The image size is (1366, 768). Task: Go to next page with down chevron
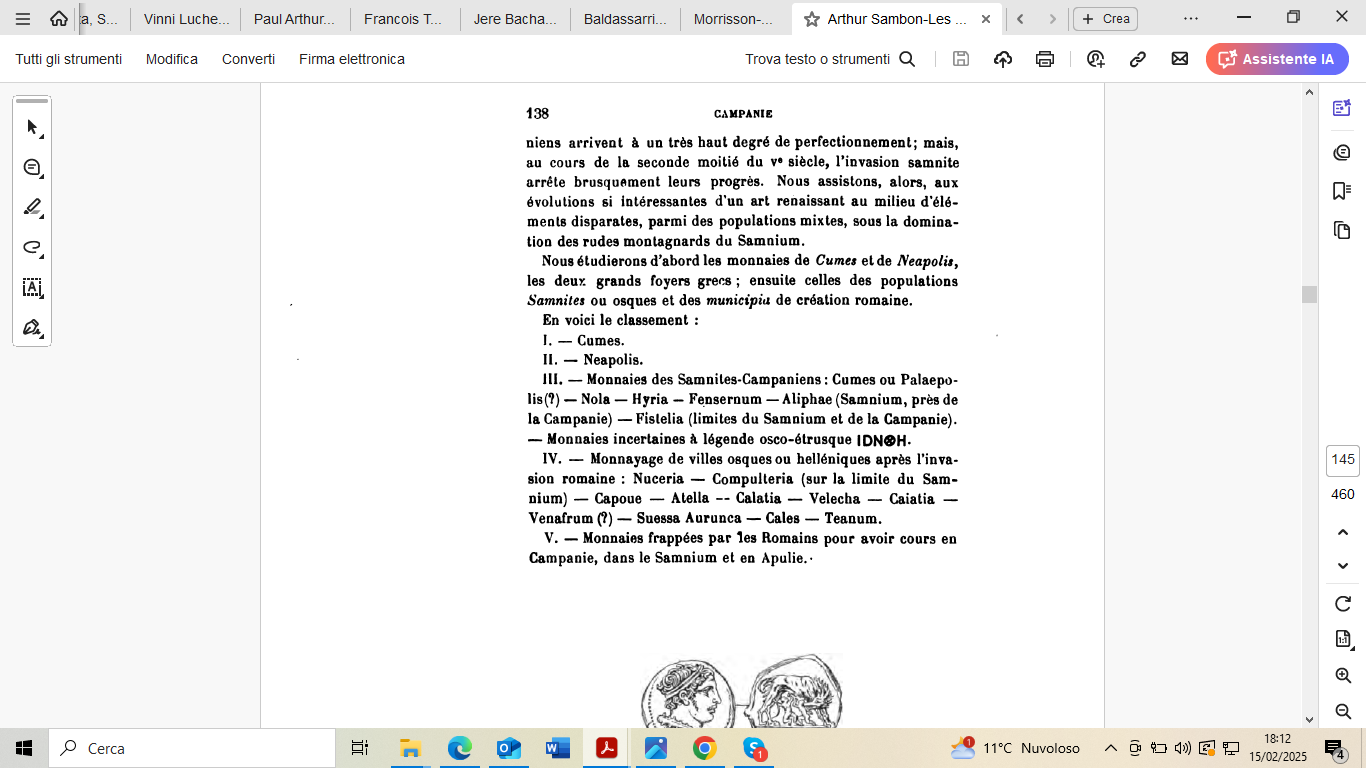point(1343,566)
